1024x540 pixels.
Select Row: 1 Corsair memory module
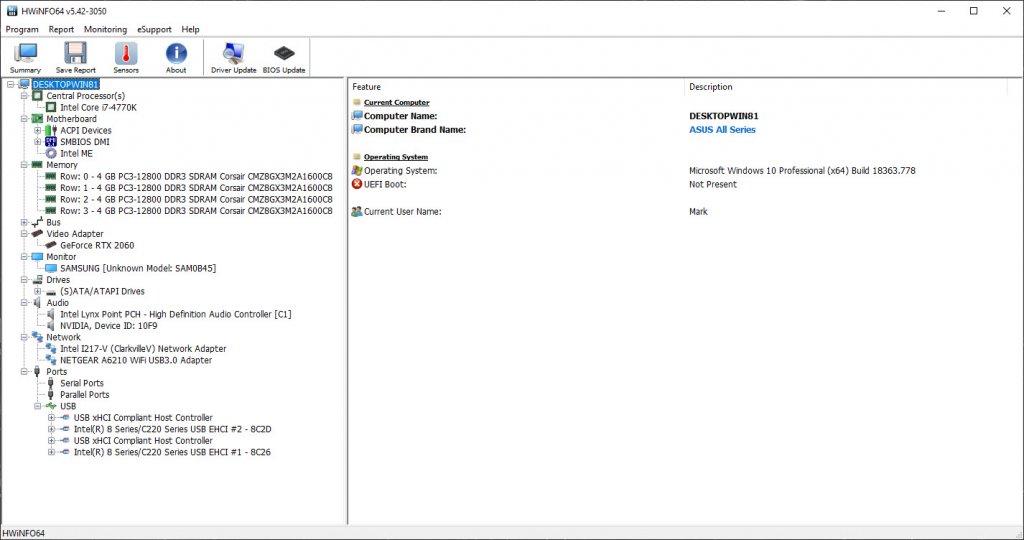pos(196,187)
